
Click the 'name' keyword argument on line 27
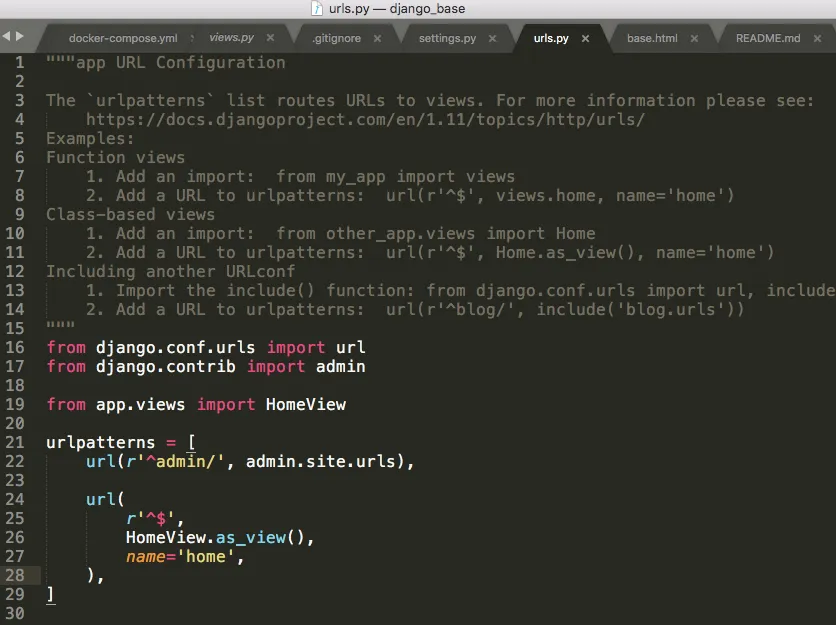146,557
